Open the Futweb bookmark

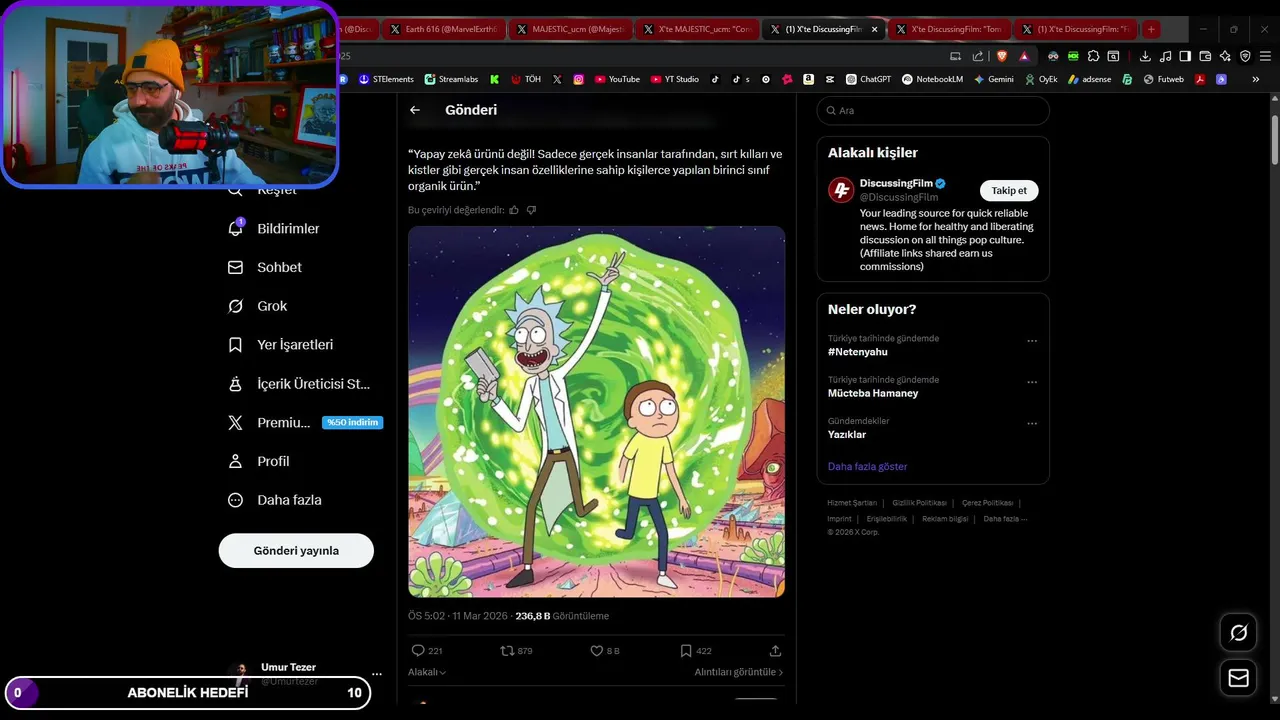[x=1164, y=79]
